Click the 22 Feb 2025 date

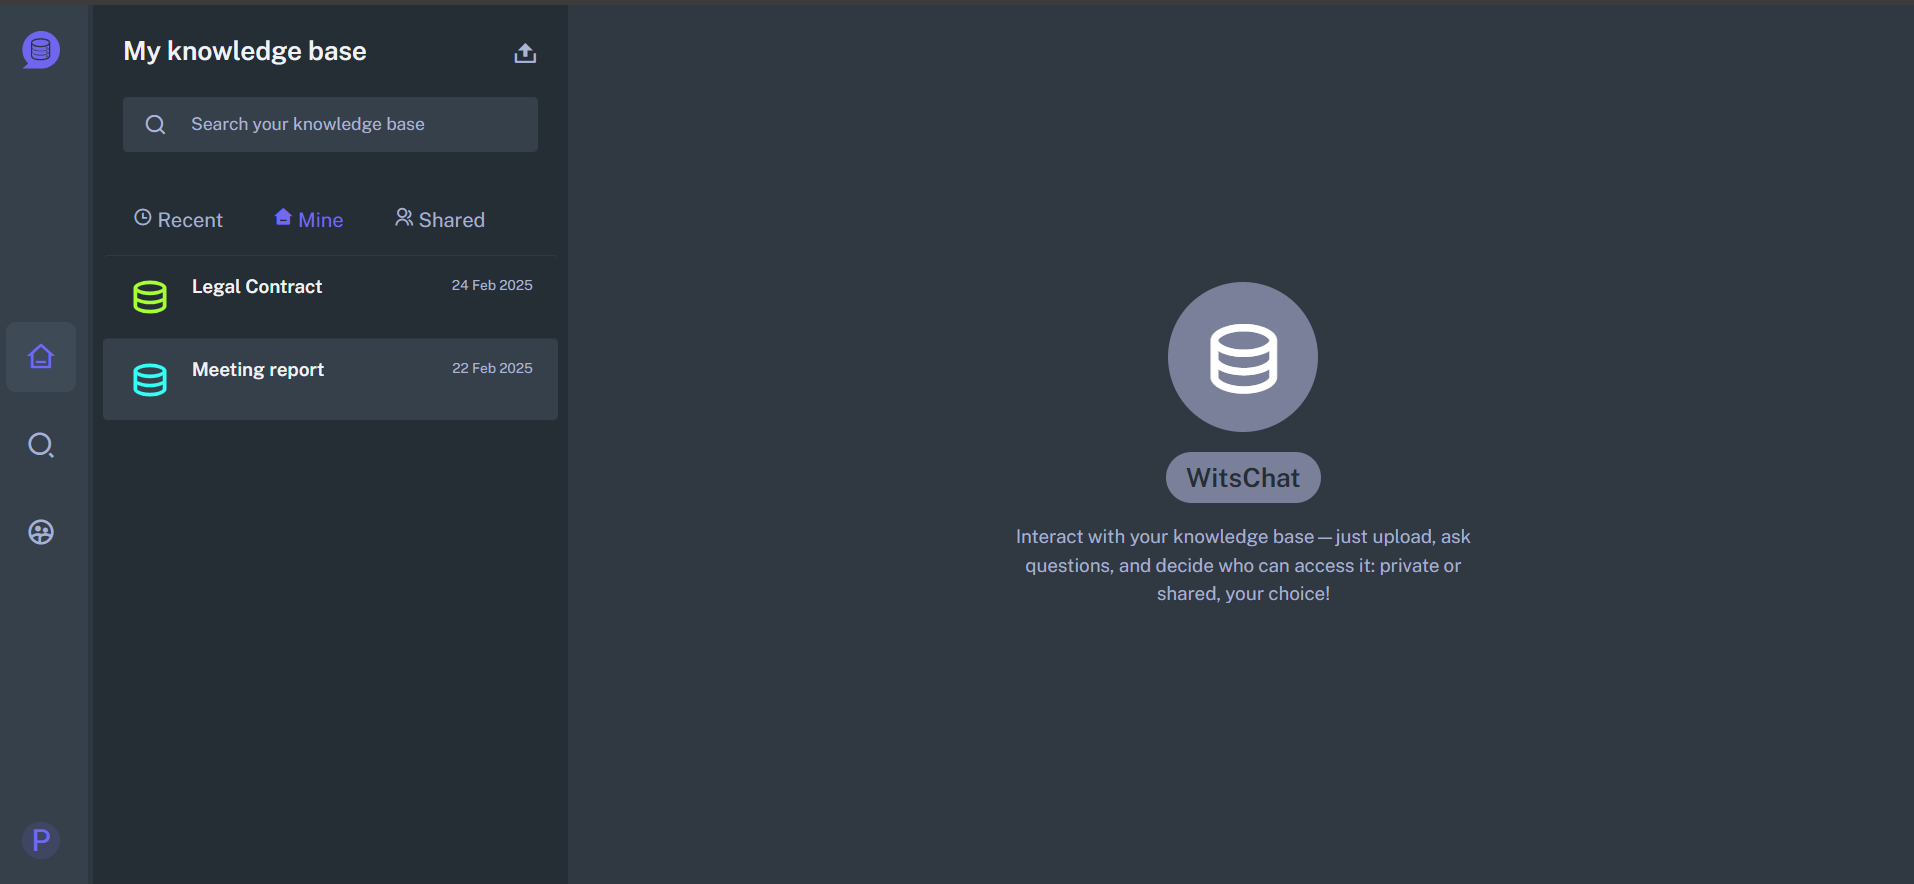[492, 369]
